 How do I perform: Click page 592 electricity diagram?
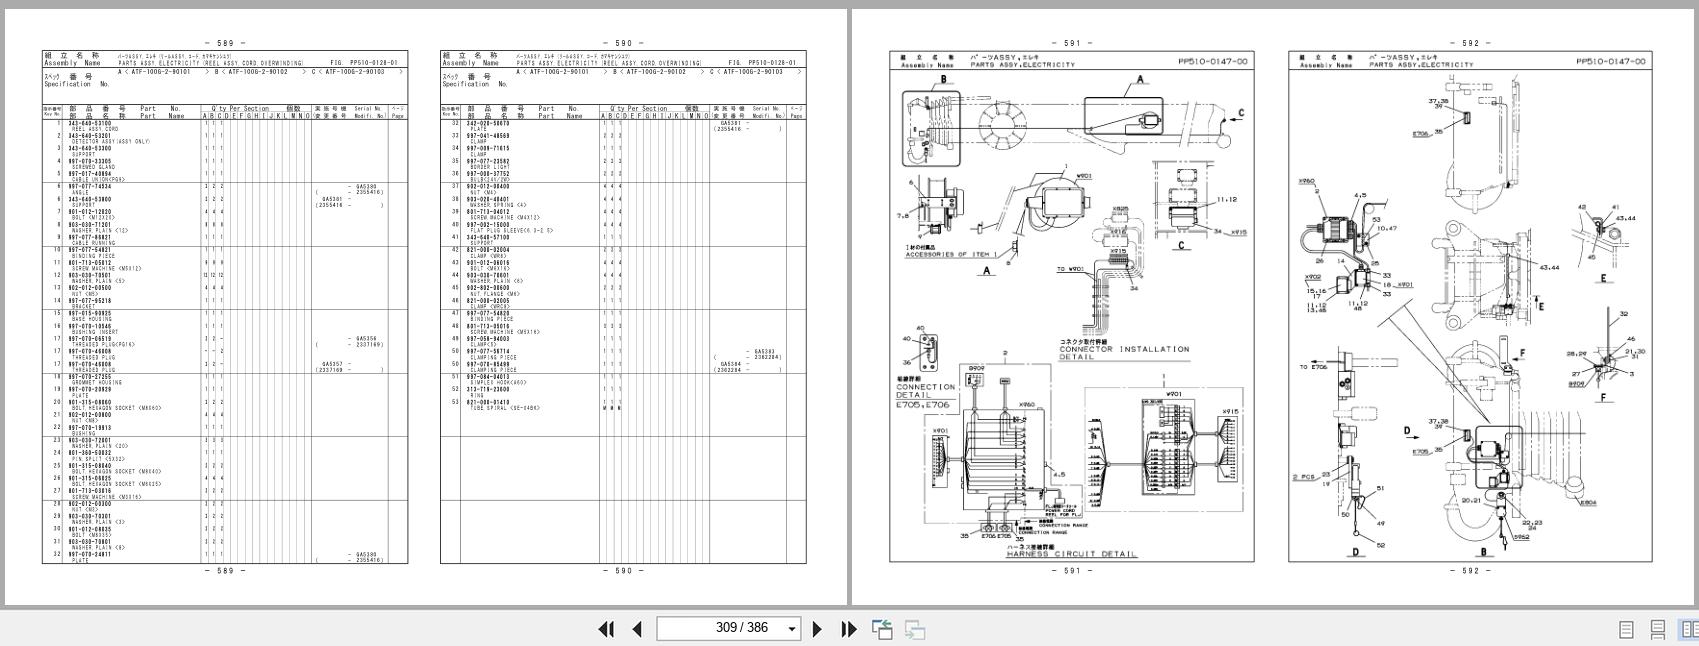click(x=1470, y=307)
